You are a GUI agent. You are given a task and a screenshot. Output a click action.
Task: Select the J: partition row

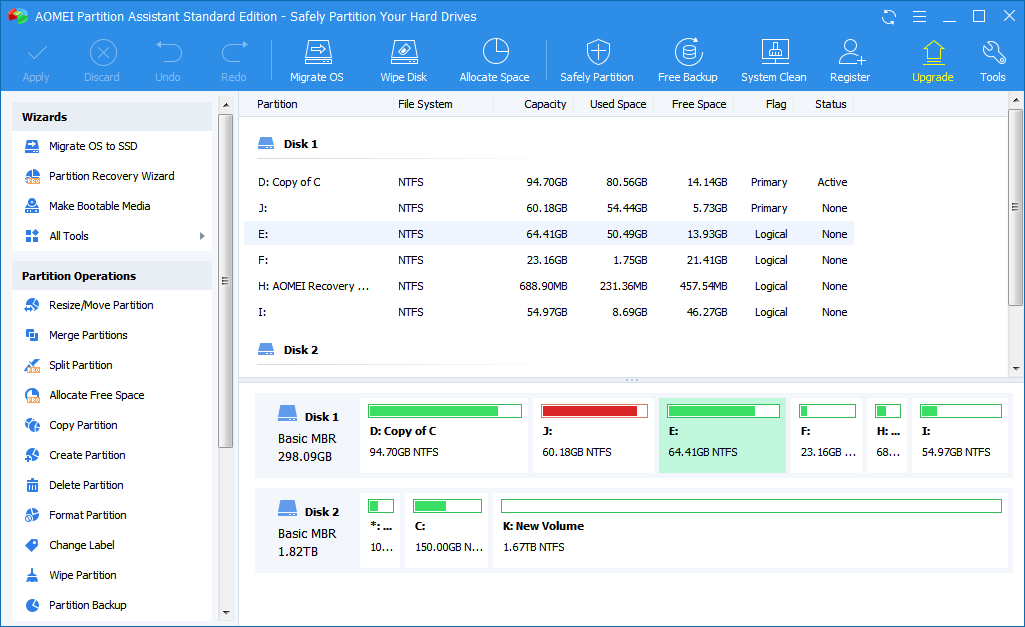point(549,209)
